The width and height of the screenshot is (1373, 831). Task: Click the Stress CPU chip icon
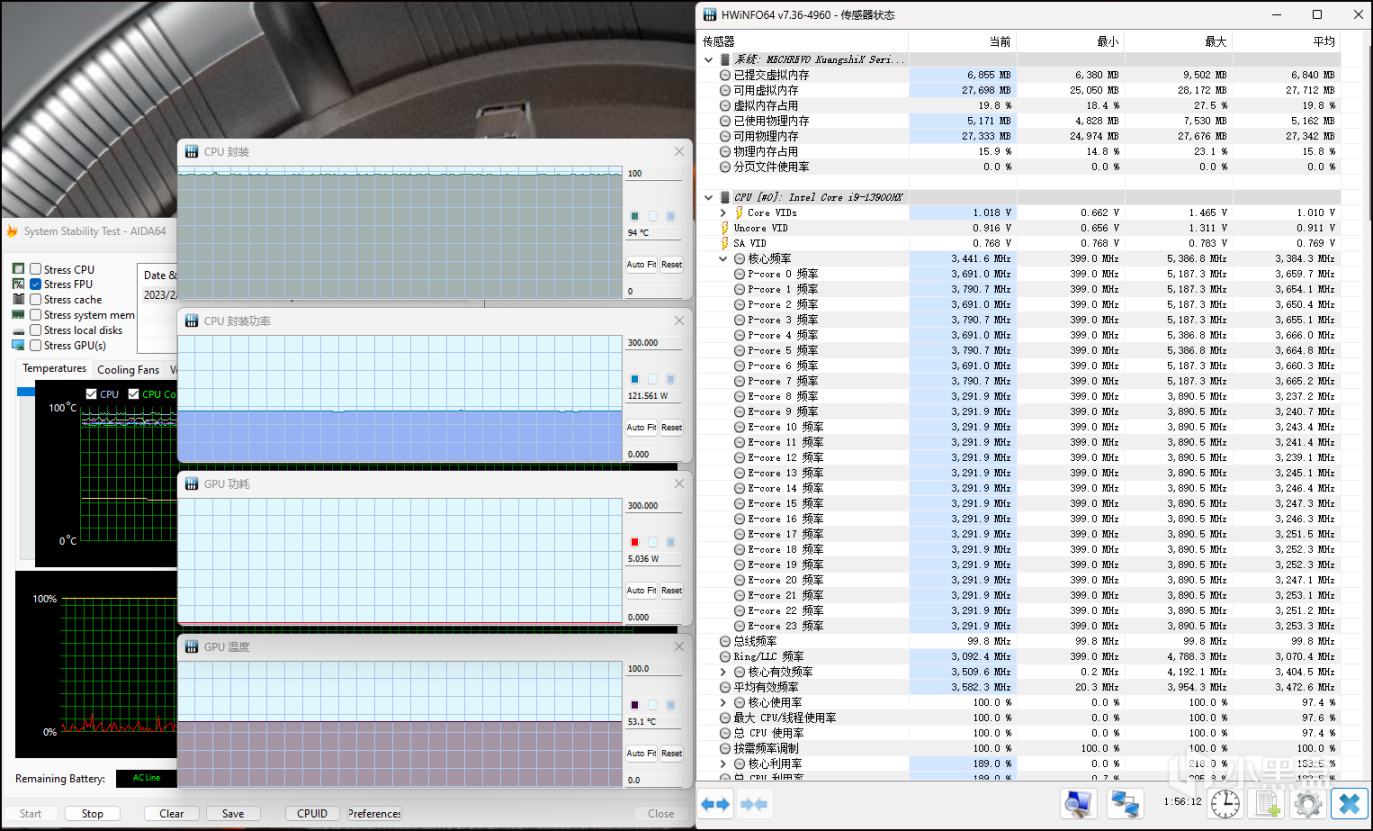18,269
